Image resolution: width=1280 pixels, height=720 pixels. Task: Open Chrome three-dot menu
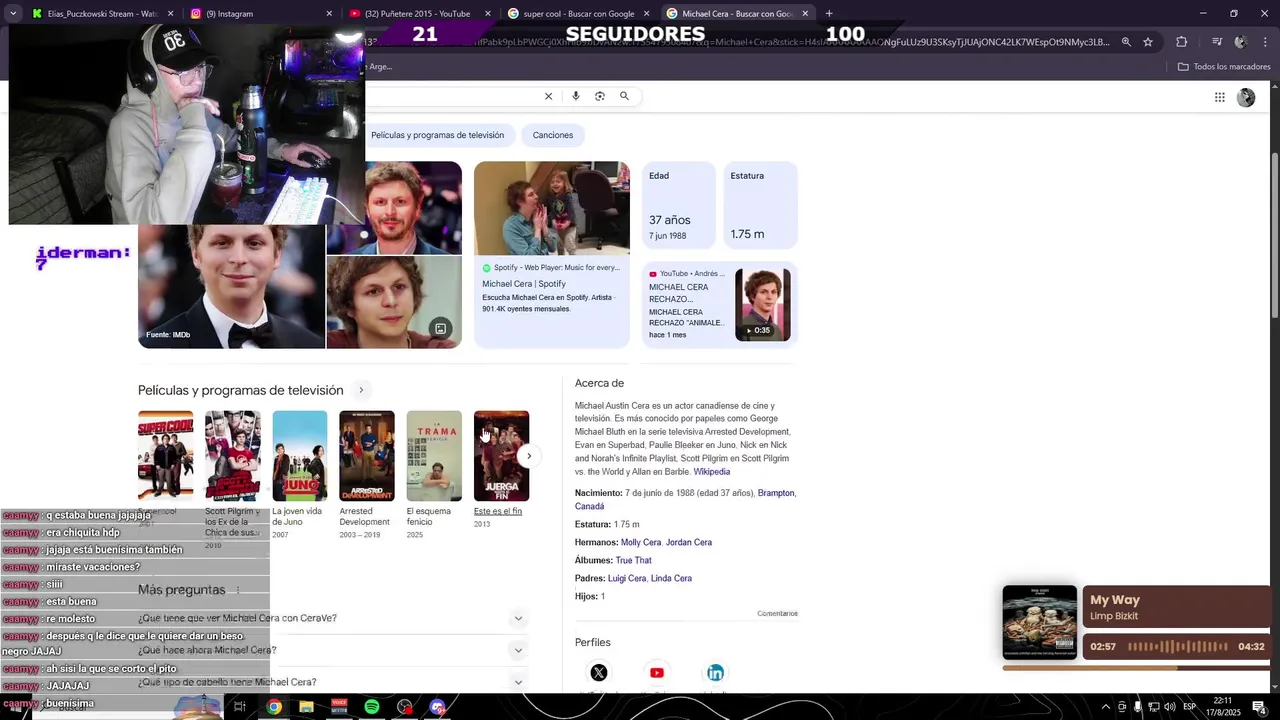click(1265, 42)
